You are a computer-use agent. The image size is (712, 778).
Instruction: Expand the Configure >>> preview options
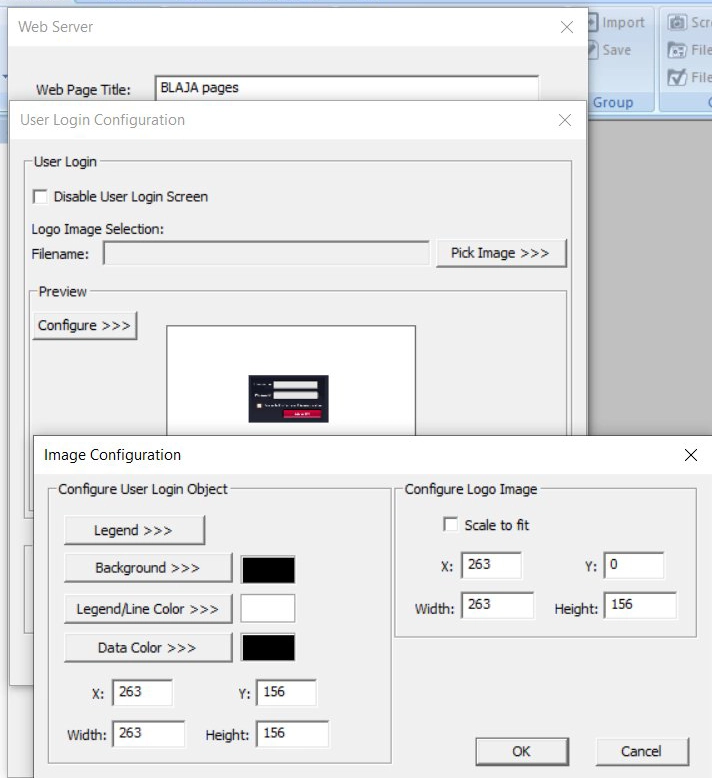pyautogui.click(x=84, y=326)
